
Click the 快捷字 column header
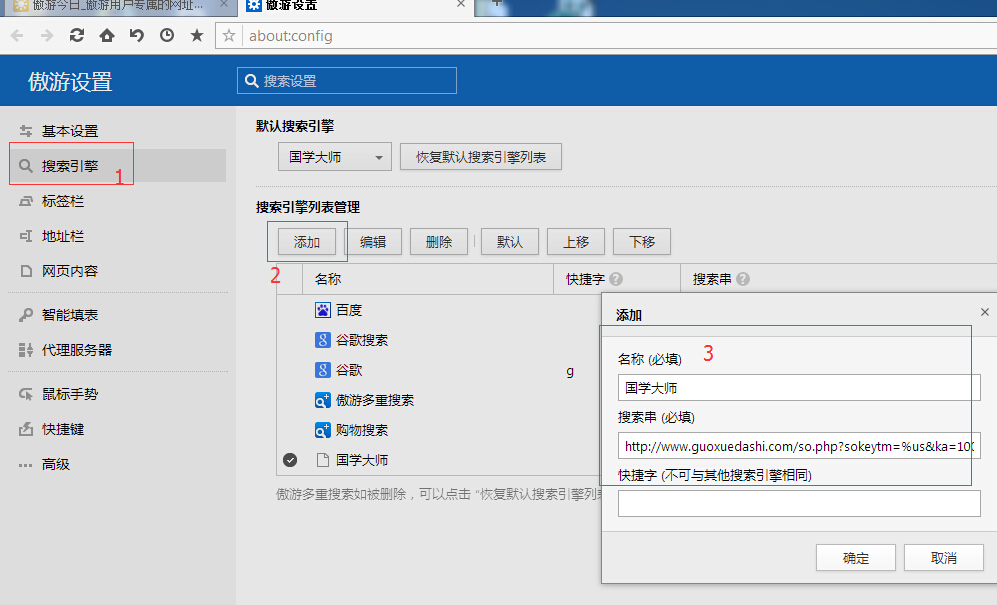click(x=617, y=279)
